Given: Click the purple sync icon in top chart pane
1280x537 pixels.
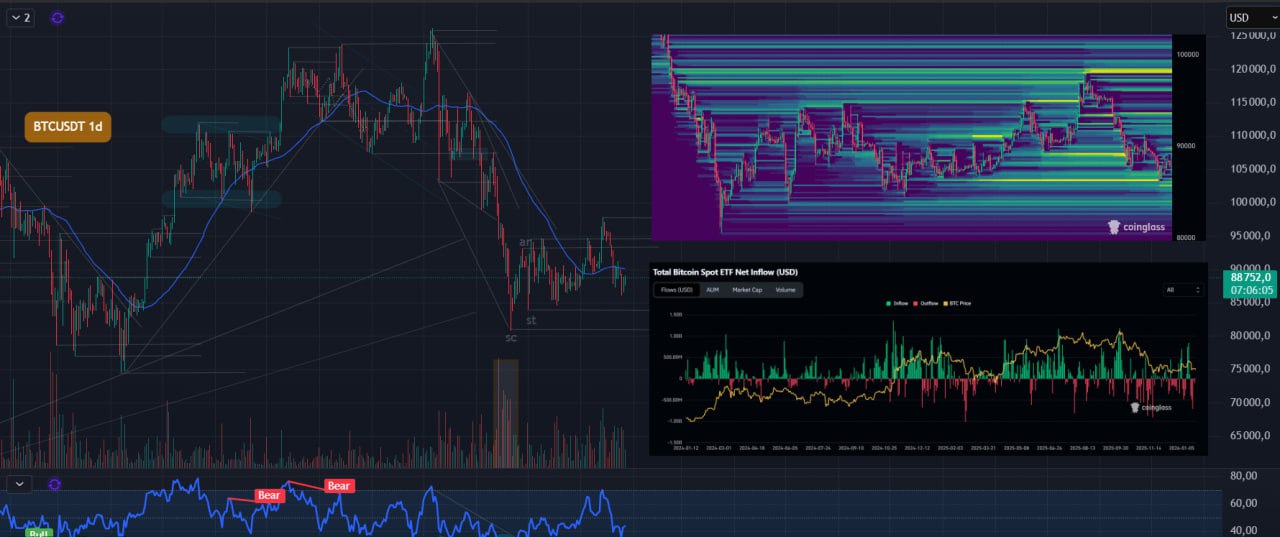Looking at the screenshot, I should [58, 18].
